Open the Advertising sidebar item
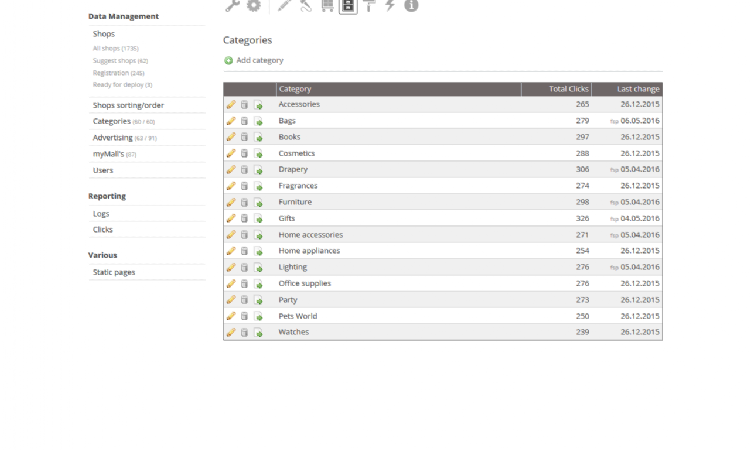Viewport: 750px width, 450px height. (x=112, y=138)
